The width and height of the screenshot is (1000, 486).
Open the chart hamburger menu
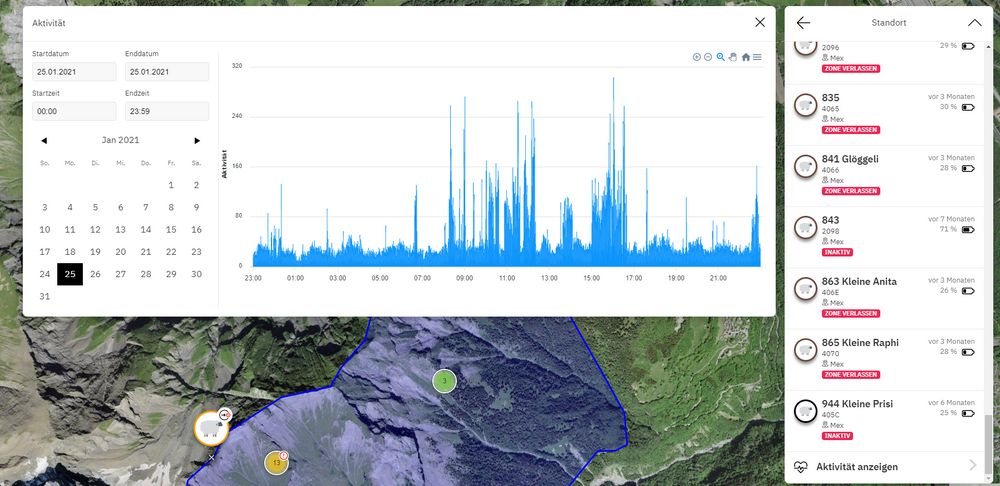tap(757, 57)
